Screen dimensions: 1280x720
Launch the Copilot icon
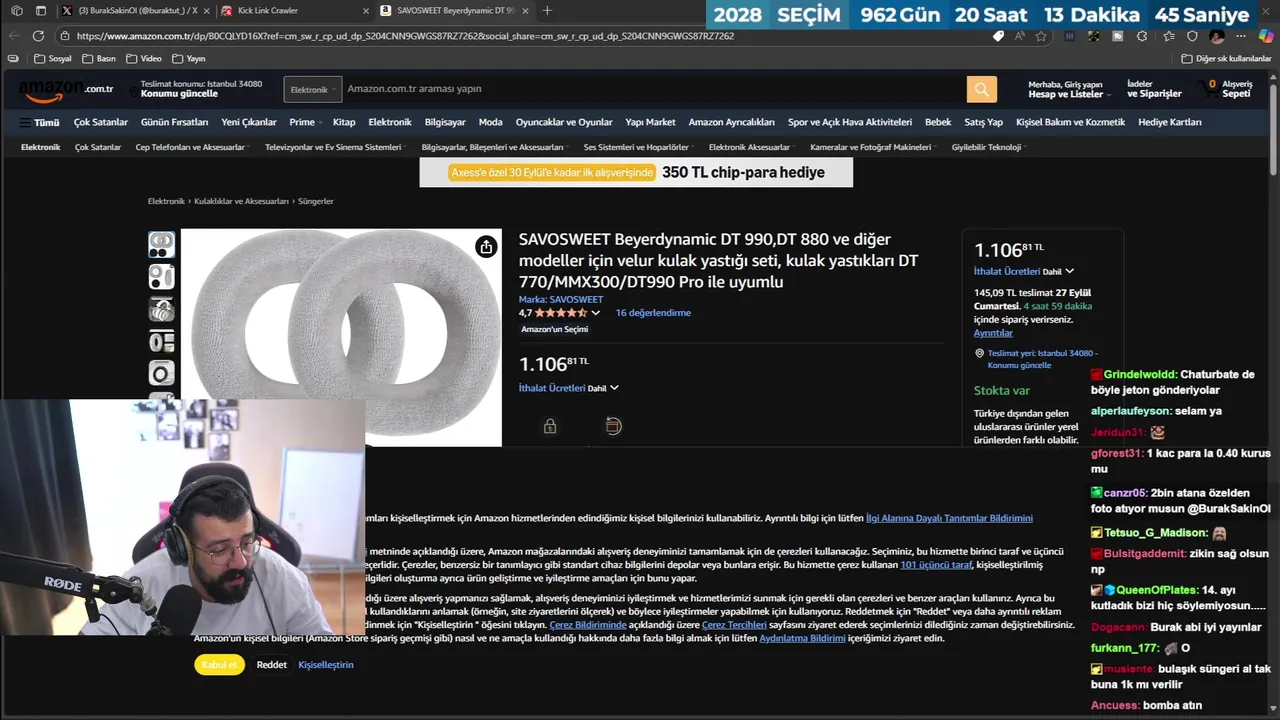click(x=1266, y=35)
